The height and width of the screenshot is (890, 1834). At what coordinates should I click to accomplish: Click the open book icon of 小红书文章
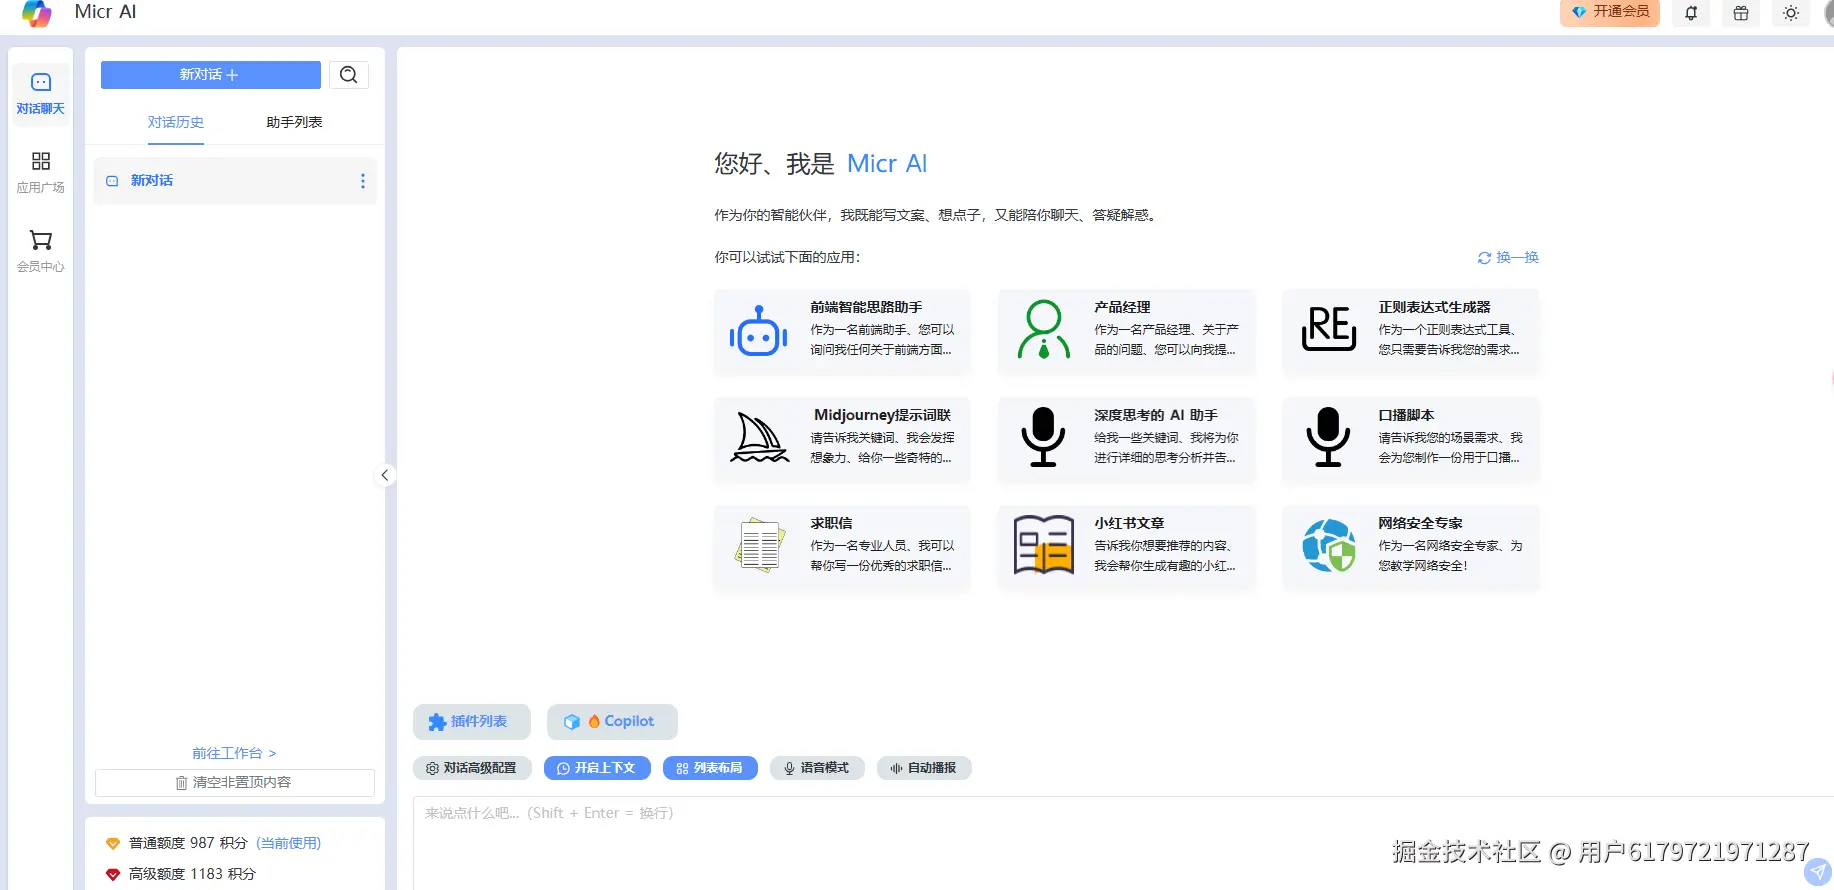point(1044,545)
